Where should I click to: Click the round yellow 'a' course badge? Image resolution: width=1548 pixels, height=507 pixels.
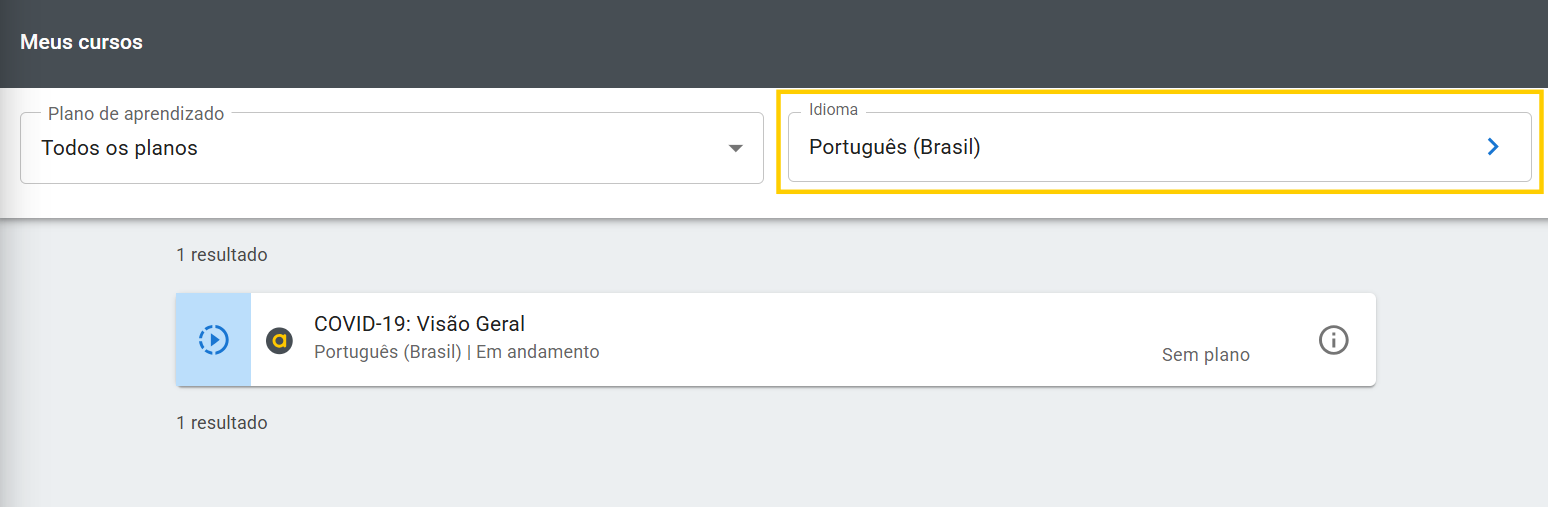click(x=279, y=341)
